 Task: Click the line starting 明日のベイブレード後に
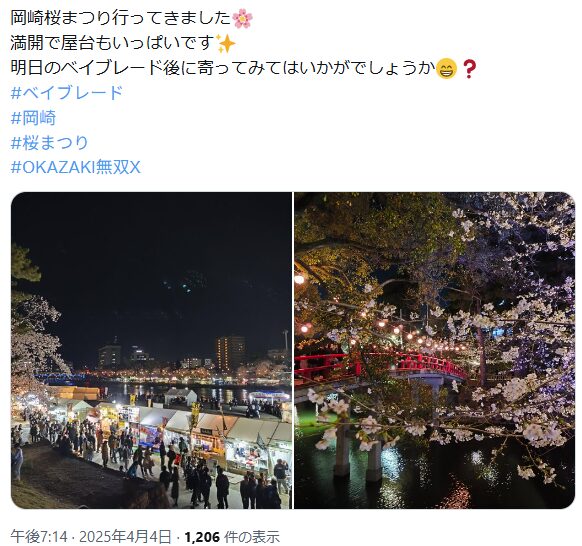(x=223, y=68)
